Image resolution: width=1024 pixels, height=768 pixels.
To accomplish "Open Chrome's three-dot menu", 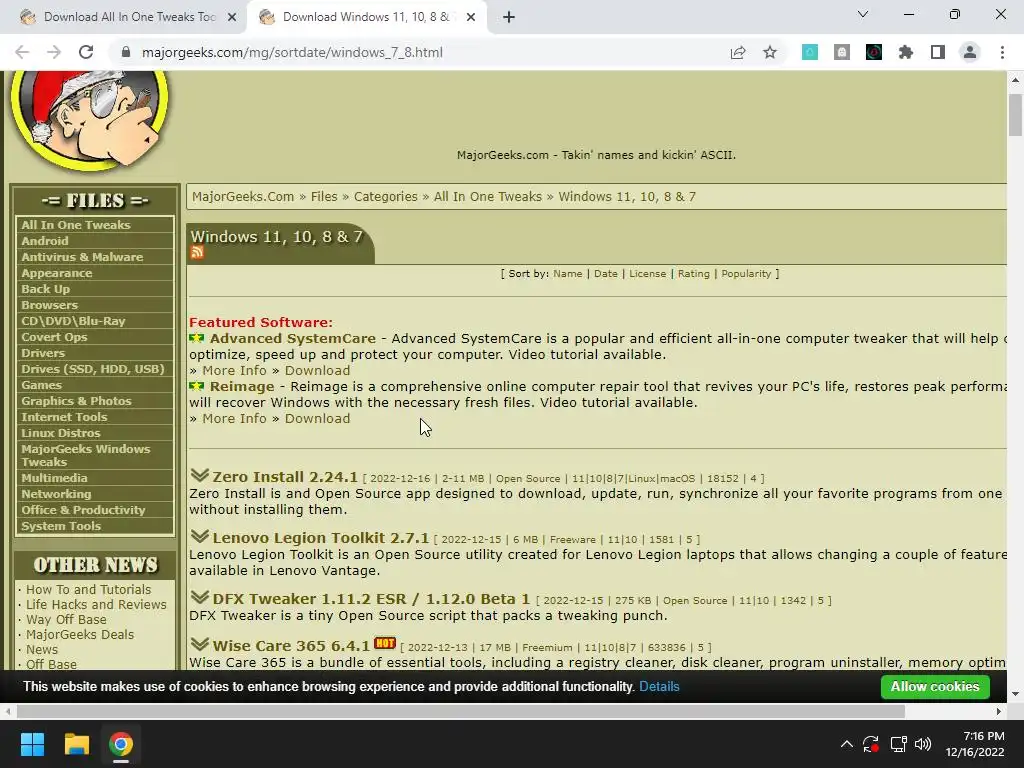I will click(1002, 52).
